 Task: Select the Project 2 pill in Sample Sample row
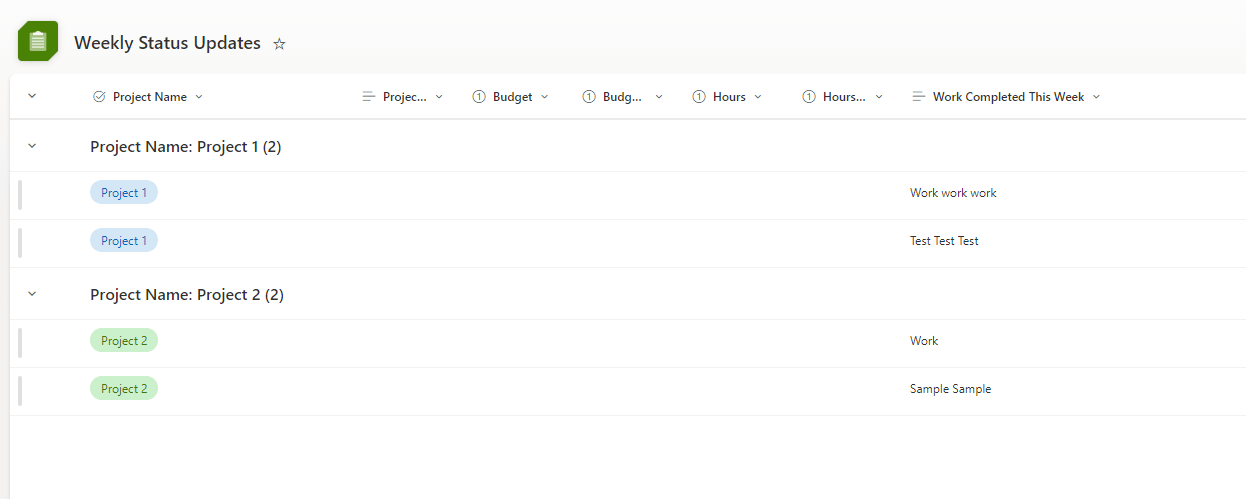click(x=124, y=388)
